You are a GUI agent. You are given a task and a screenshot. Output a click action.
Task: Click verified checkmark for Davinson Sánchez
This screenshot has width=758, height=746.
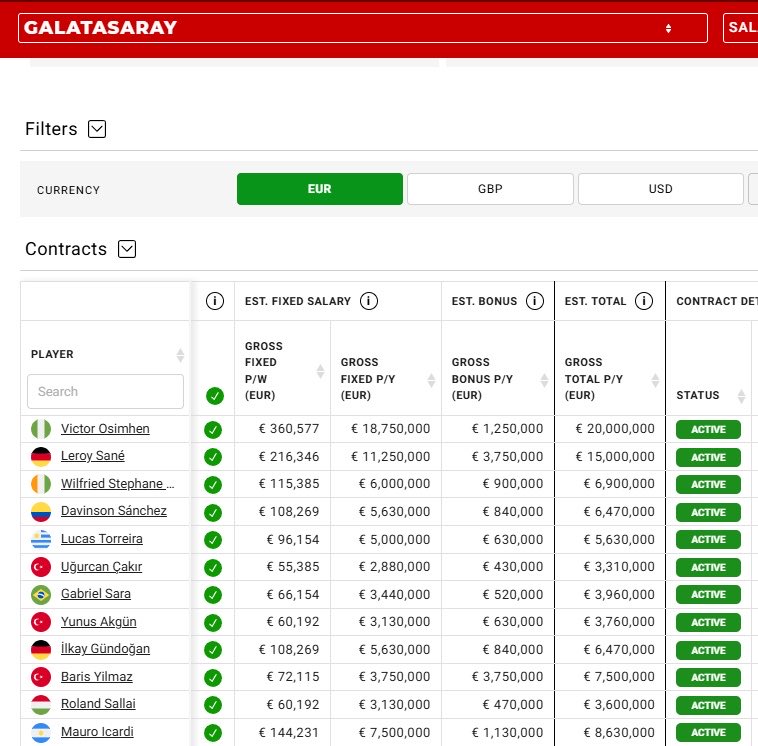point(213,512)
